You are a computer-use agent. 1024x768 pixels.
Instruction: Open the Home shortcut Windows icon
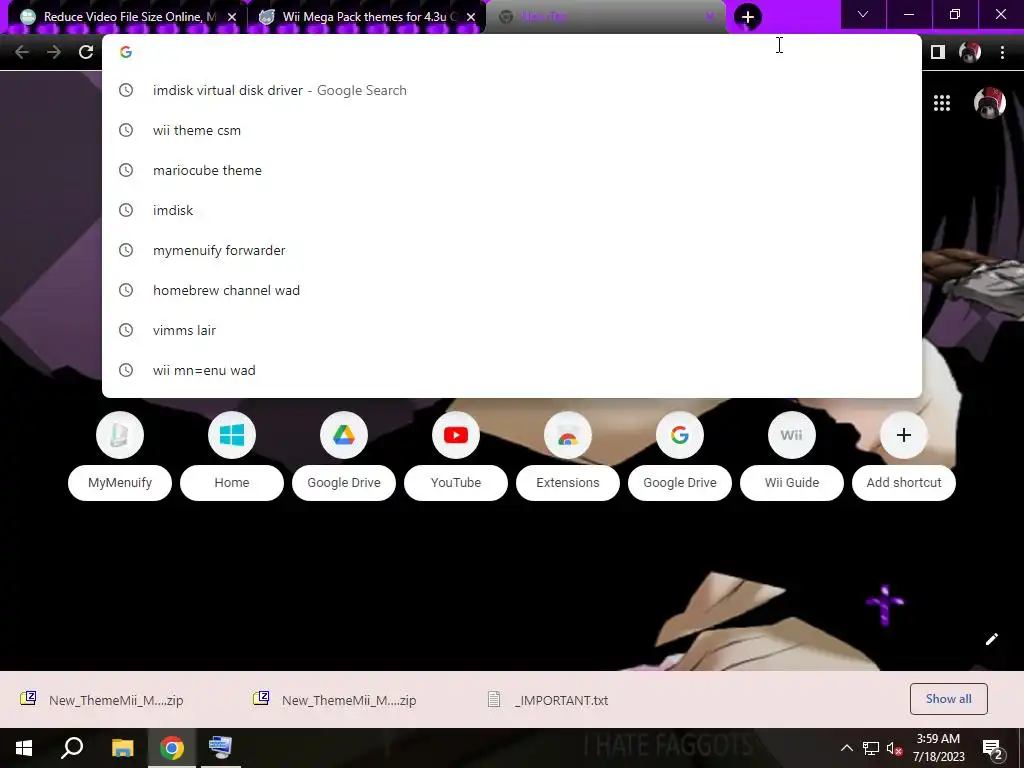click(x=232, y=435)
